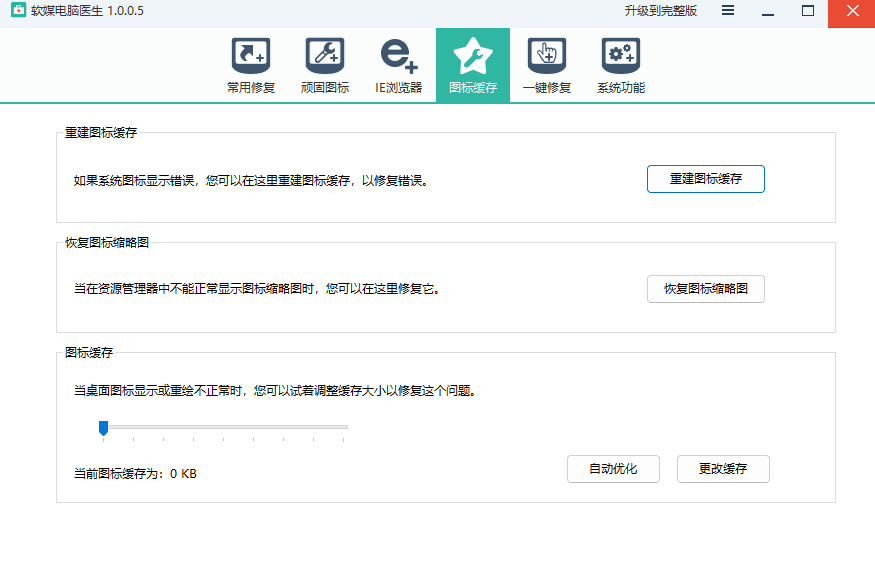Click the 软媒电脑医生 app logo
Screen dimensions: 875x569
(x=17, y=11)
